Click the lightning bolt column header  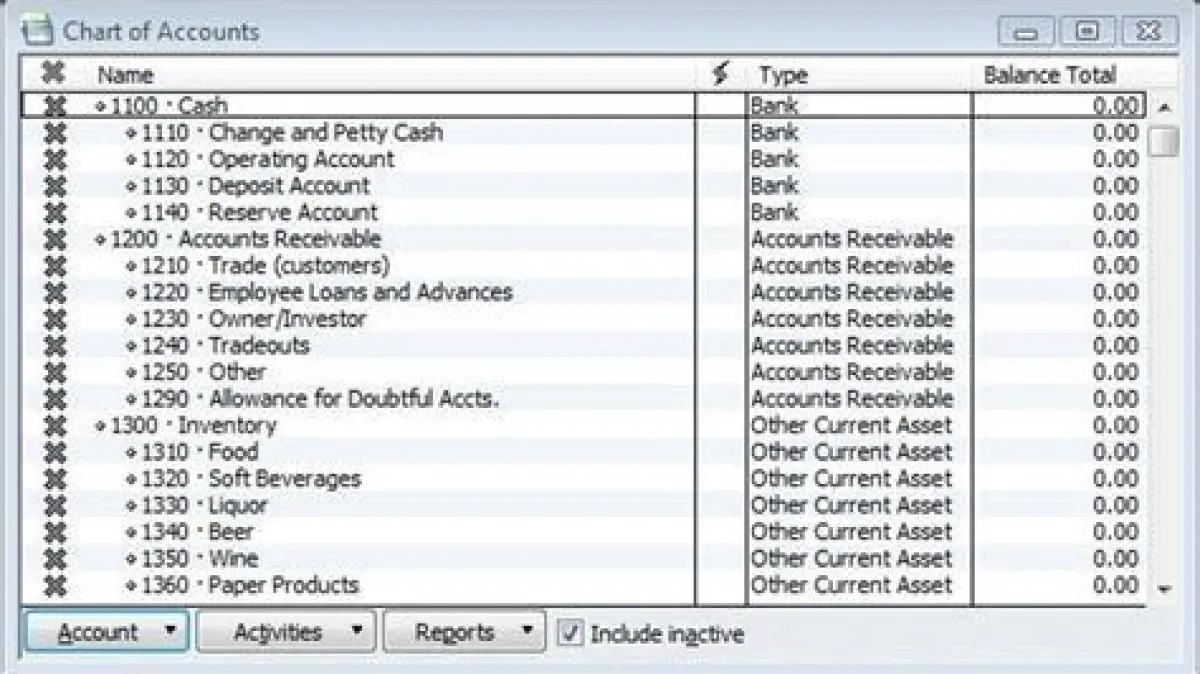[720, 75]
